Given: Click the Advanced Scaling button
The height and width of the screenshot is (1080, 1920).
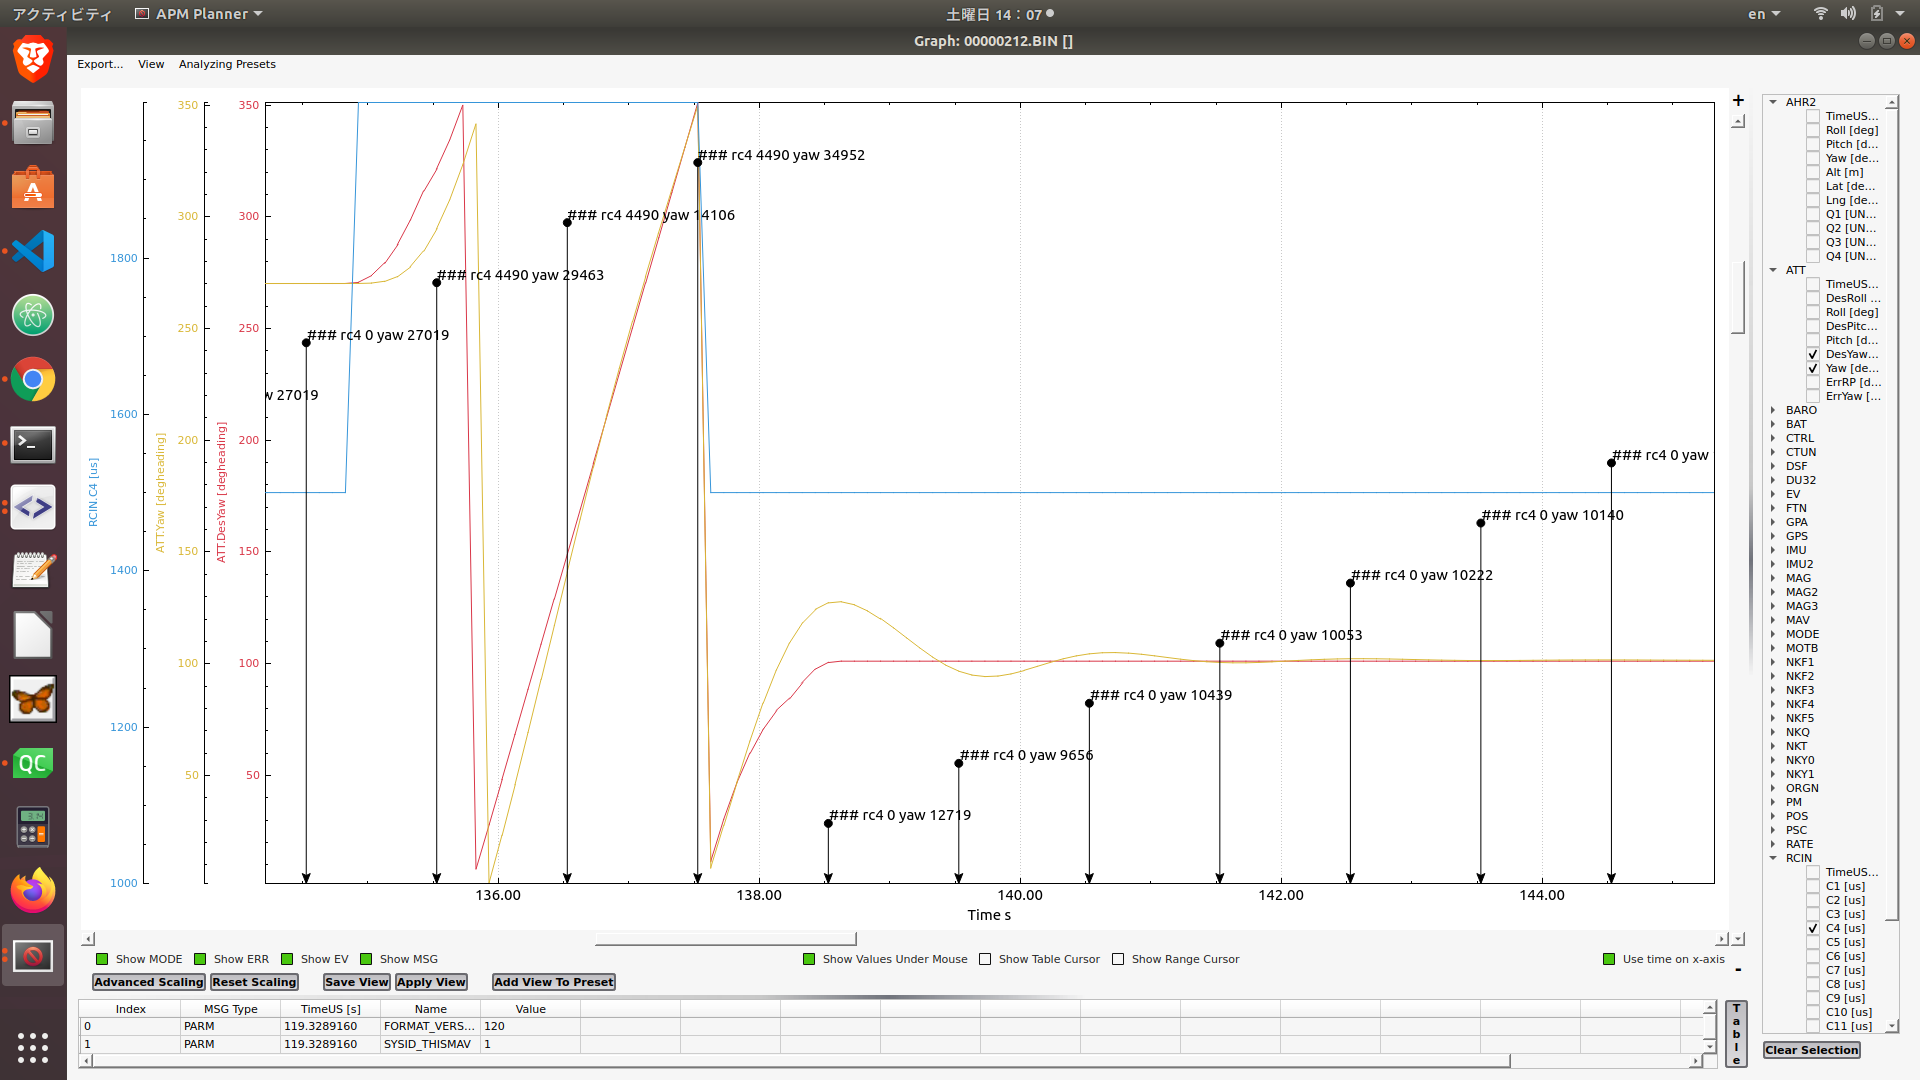Looking at the screenshot, I should pos(148,982).
